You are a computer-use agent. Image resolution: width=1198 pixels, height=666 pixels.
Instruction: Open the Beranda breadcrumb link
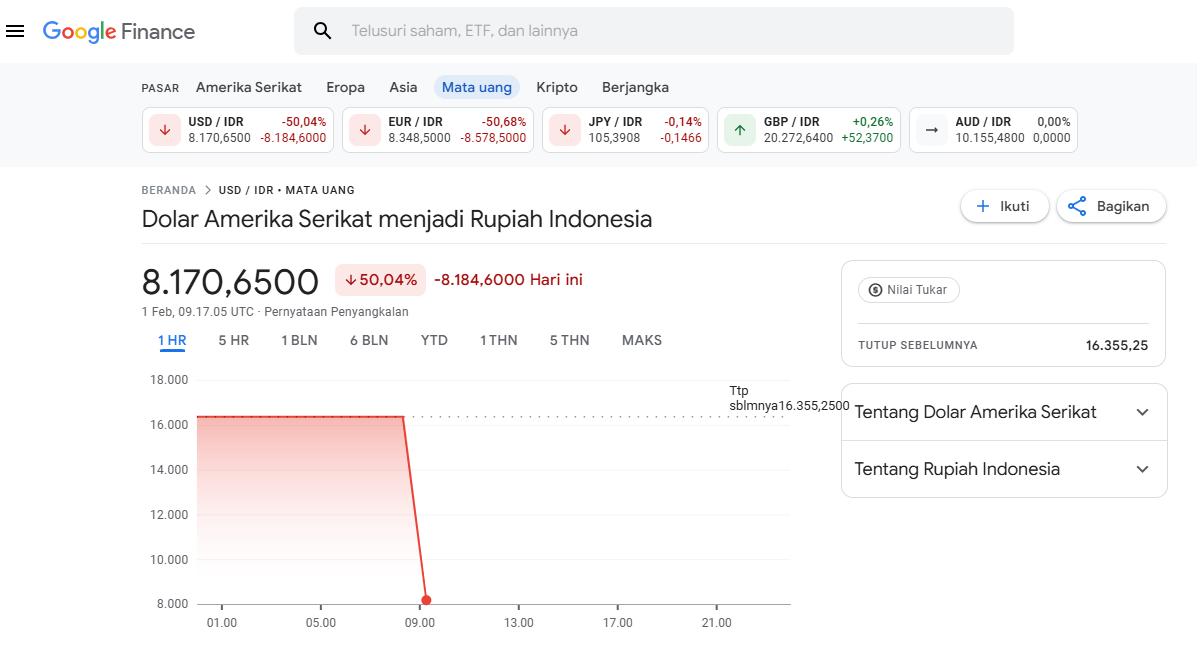[x=169, y=190]
